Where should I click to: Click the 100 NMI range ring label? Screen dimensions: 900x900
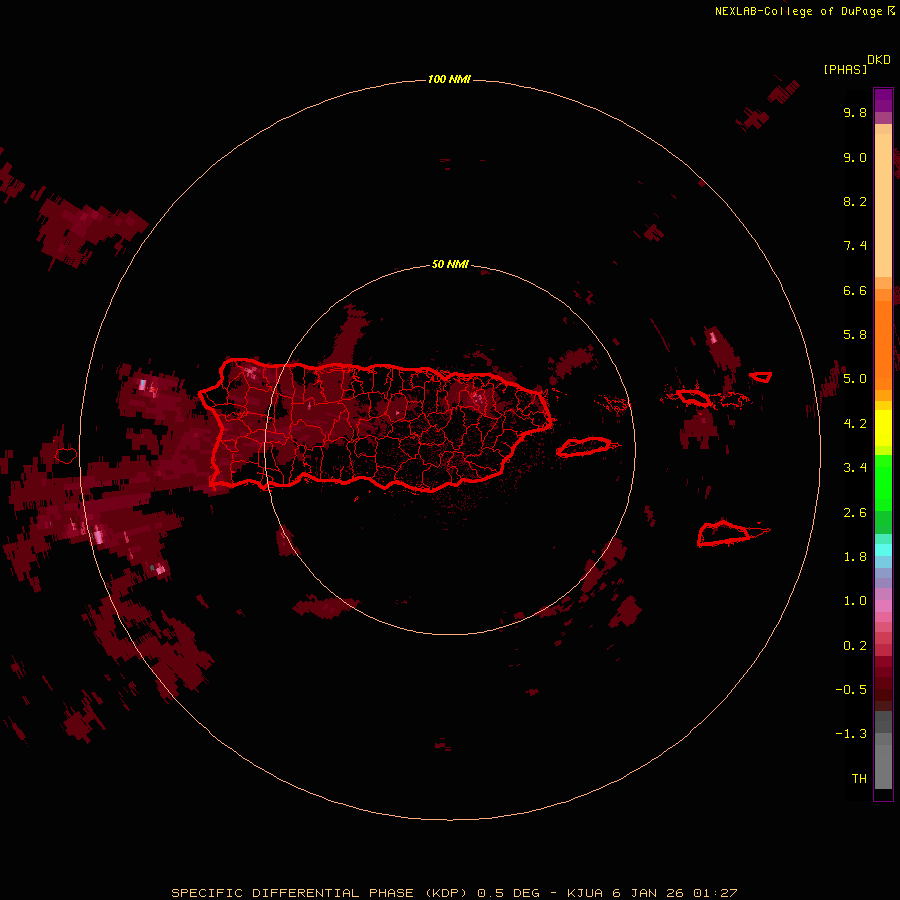pyautogui.click(x=449, y=79)
